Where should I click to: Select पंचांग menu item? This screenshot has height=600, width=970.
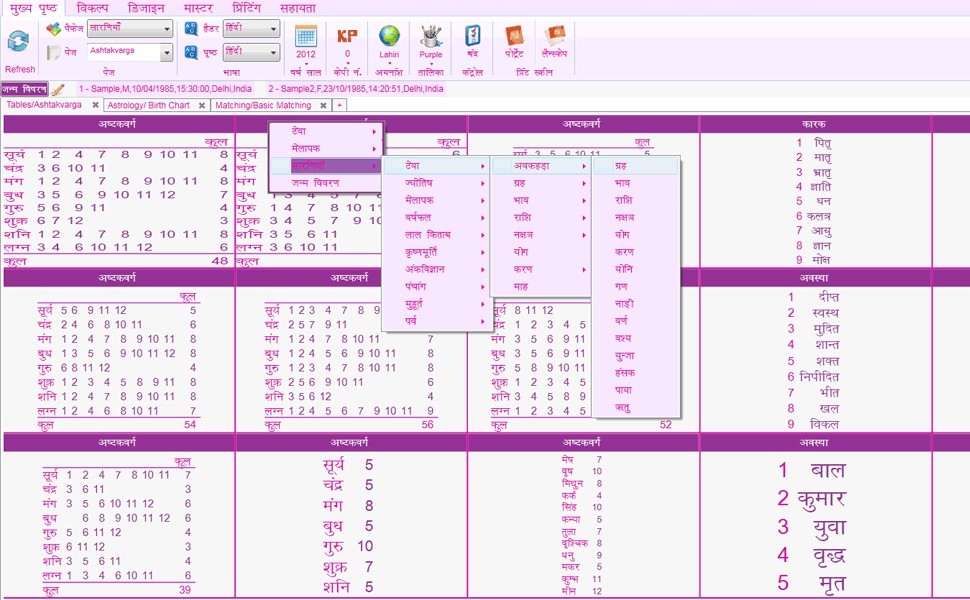437,287
